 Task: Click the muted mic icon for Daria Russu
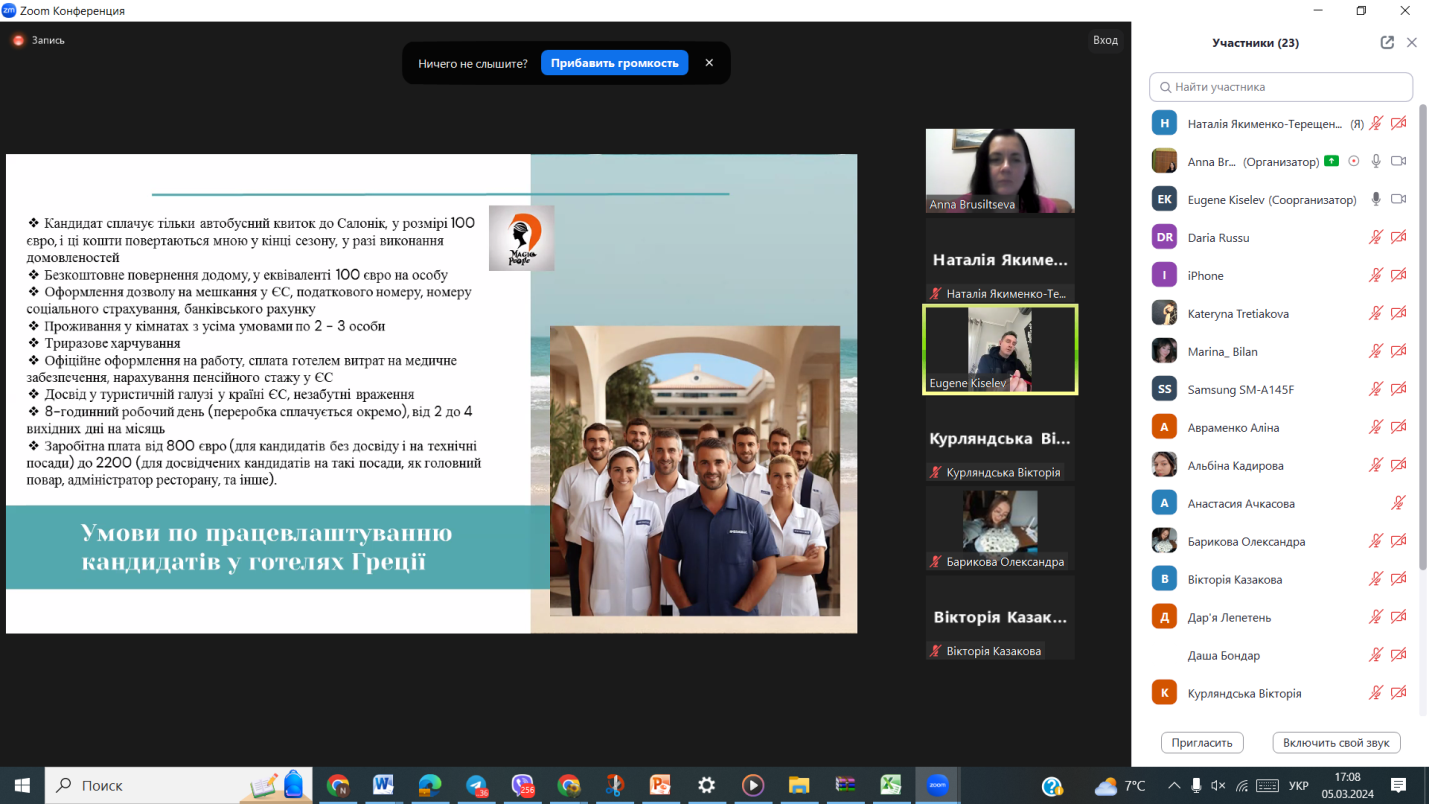coord(1376,237)
